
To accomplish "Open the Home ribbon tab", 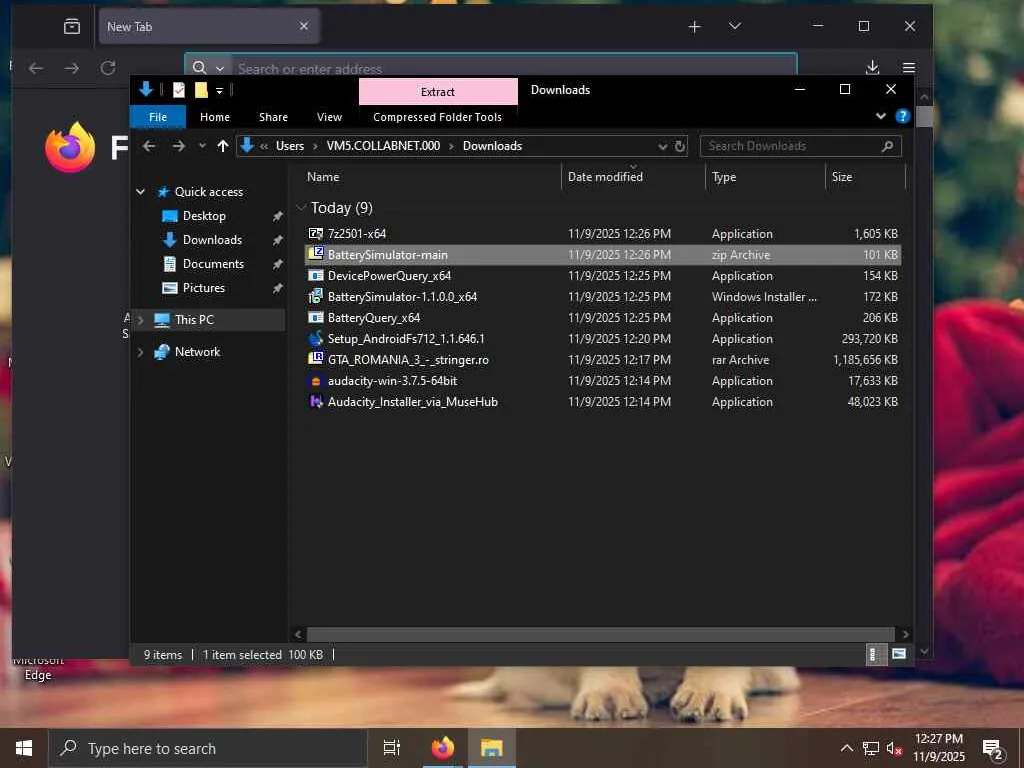I will point(215,117).
